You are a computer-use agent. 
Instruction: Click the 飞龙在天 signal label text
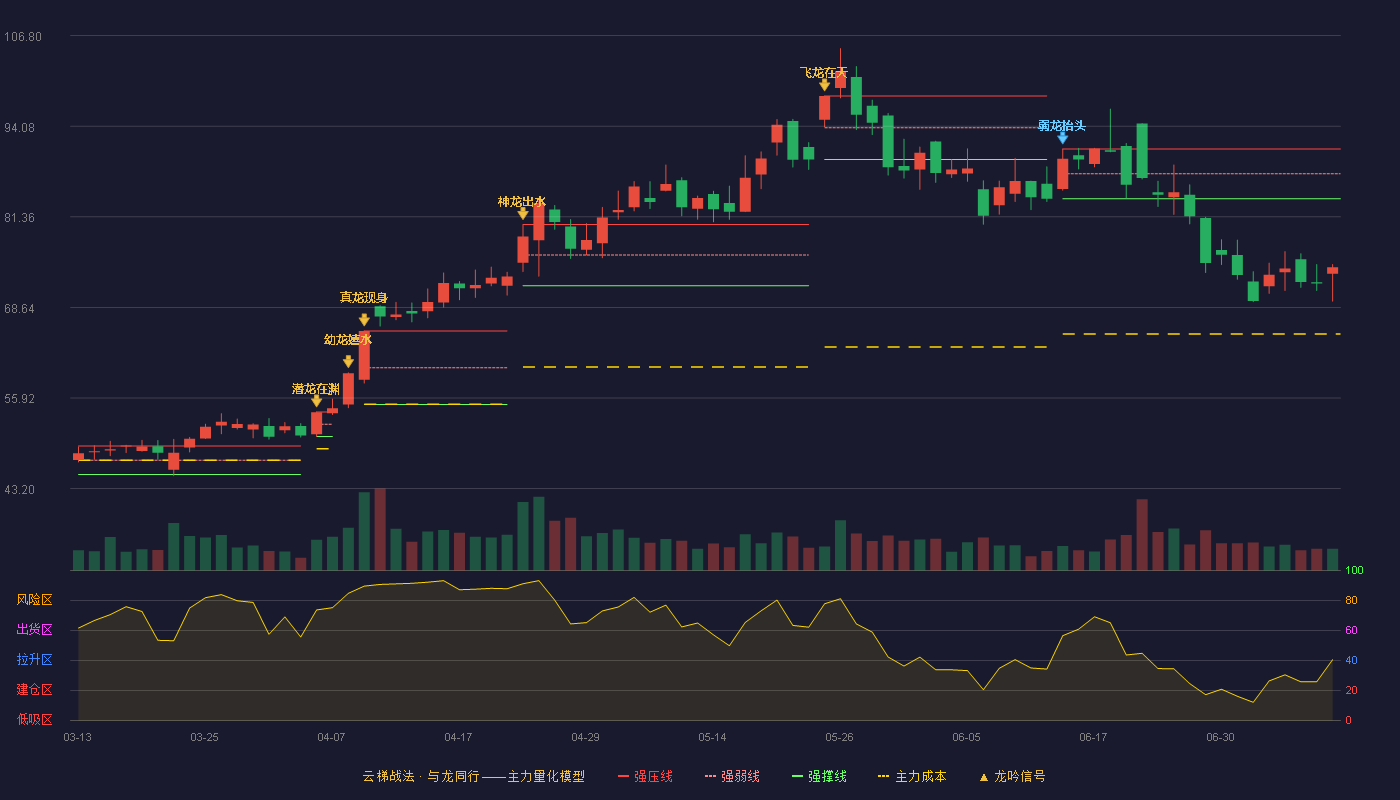click(x=824, y=72)
